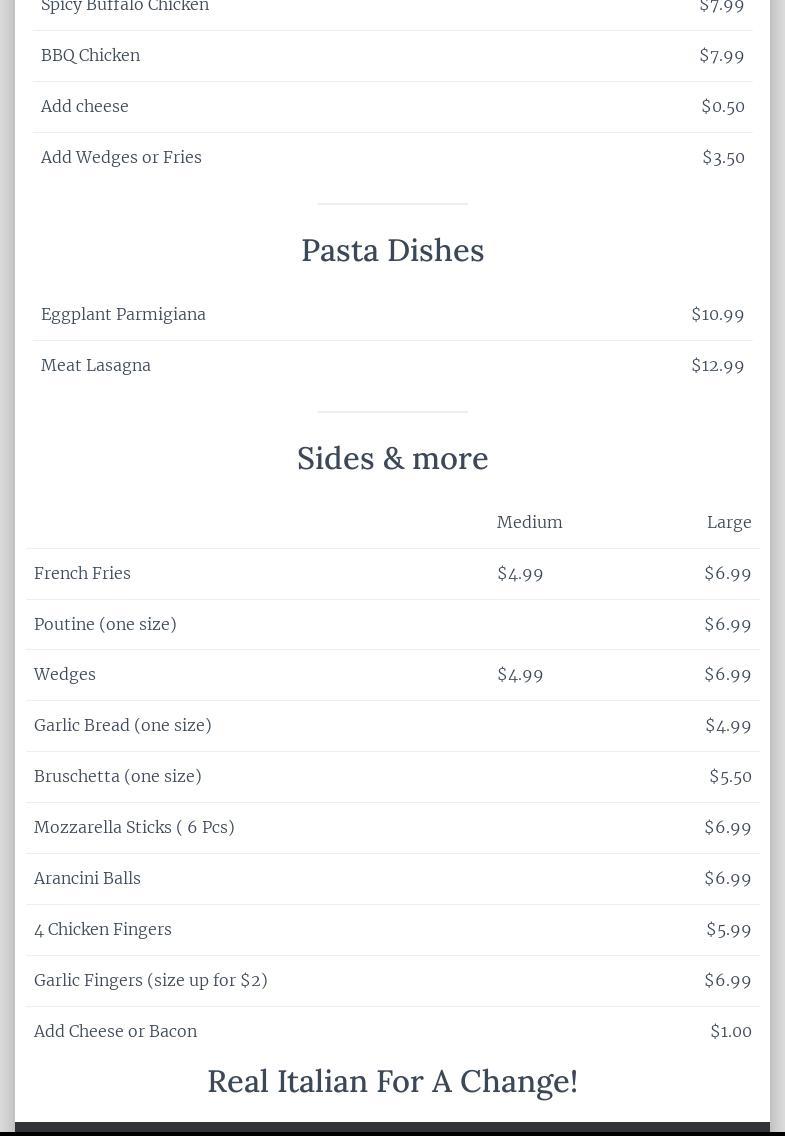Click the Add cheese $0.50 row
The width and height of the screenshot is (785, 1136).
(392, 106)
